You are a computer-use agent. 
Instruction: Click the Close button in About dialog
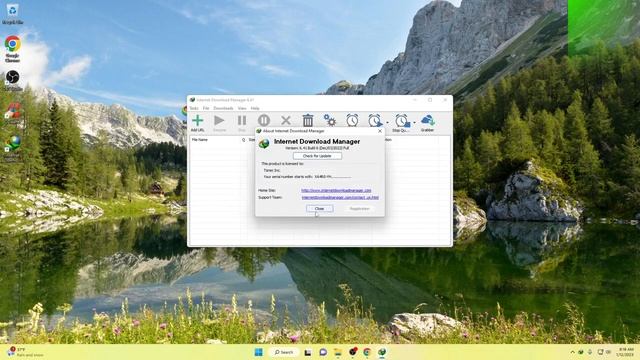point(319,209)
